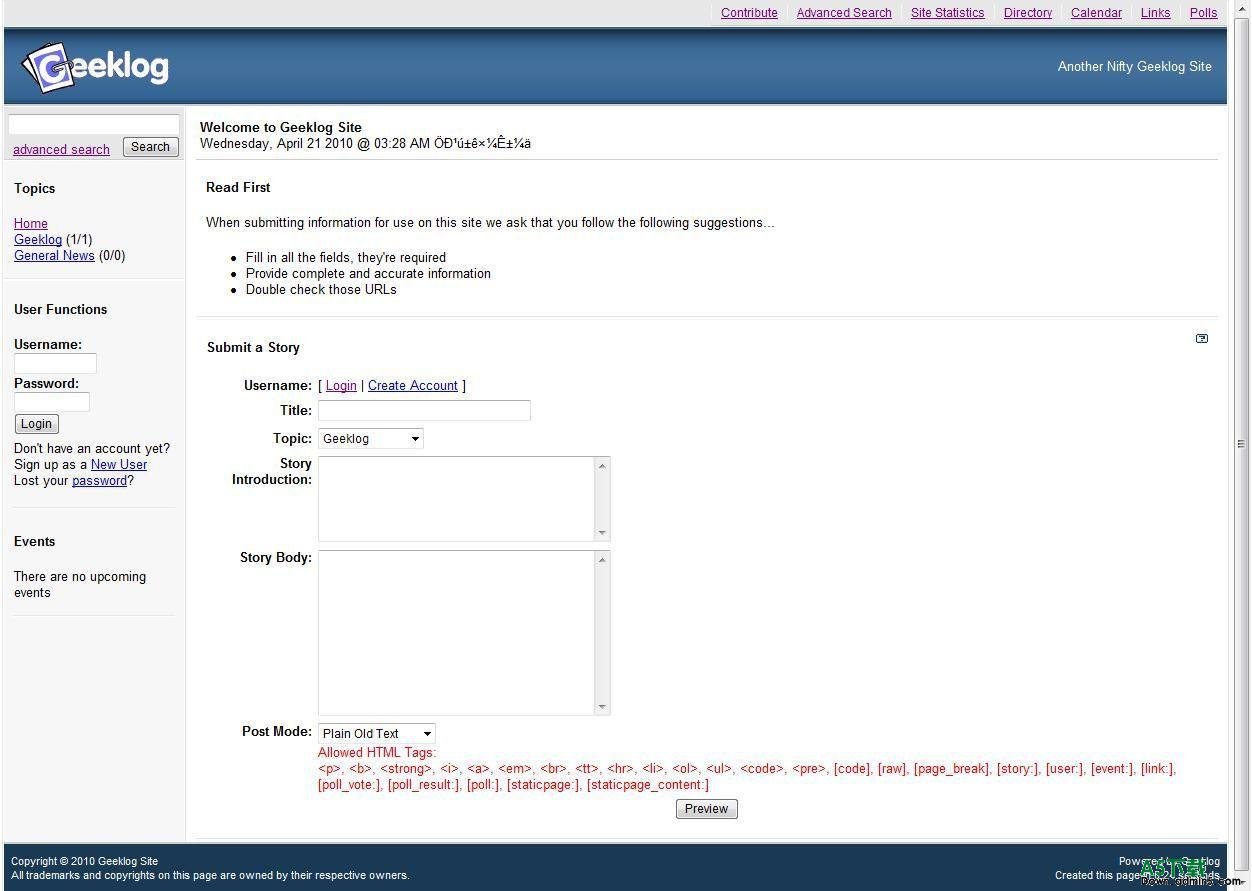Click the Geeklog logo in the header

click(96, 67)
